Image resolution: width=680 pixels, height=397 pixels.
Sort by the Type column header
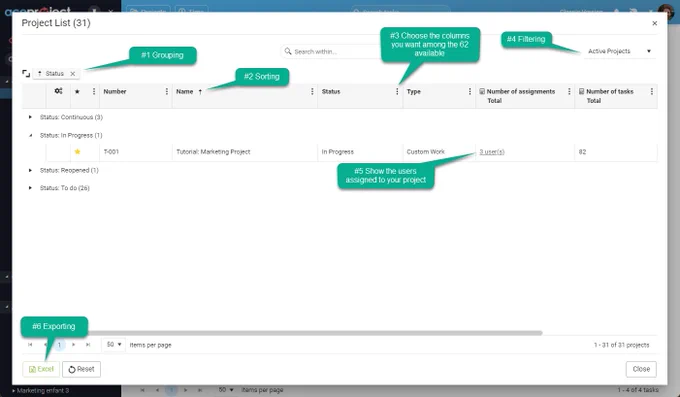(414, 92)
